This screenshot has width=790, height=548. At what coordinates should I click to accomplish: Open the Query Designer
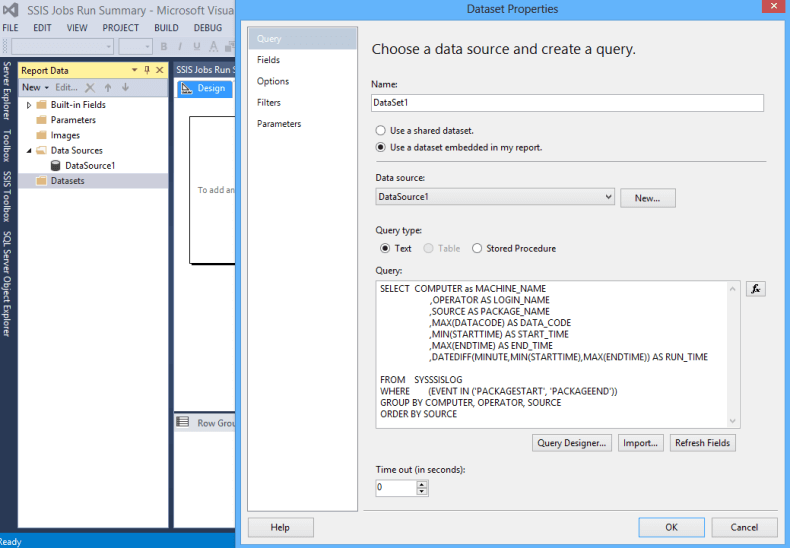click(572, 443)
